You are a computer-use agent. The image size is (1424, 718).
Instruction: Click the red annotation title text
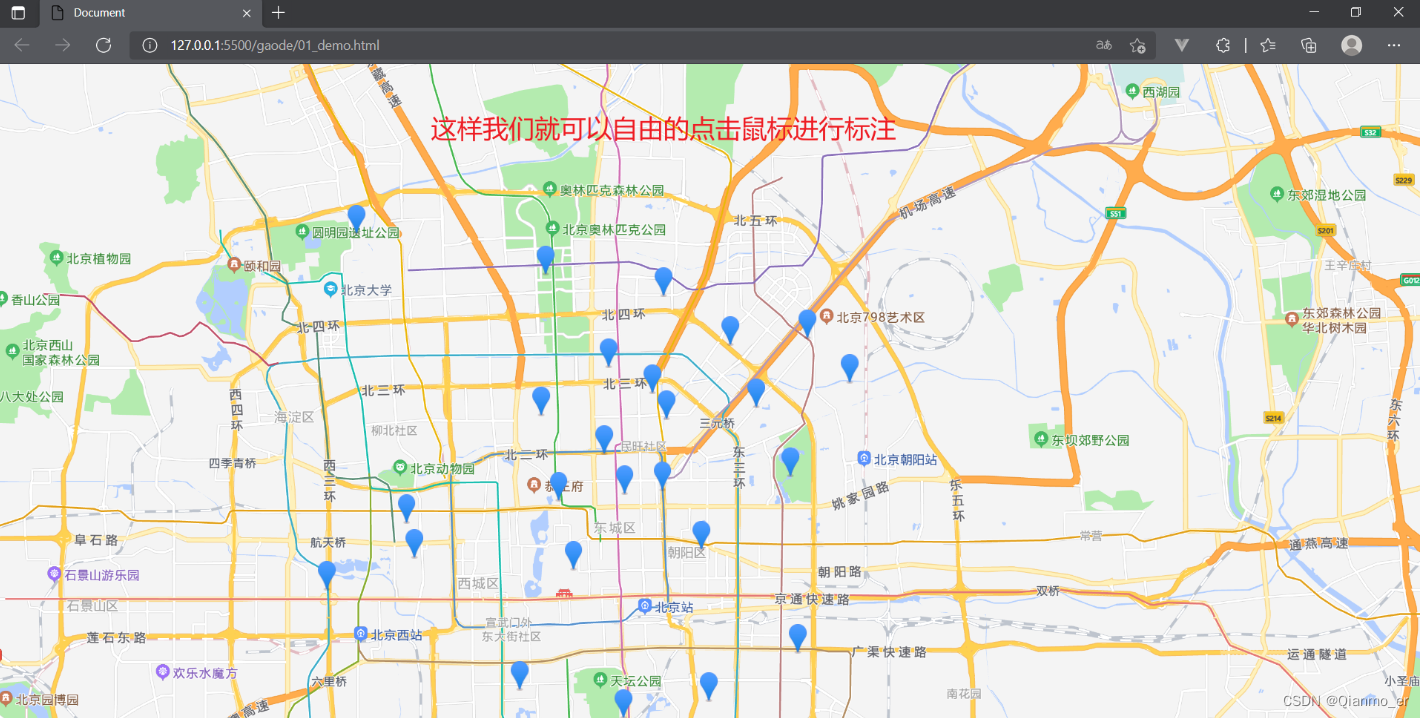click(663, 130)
